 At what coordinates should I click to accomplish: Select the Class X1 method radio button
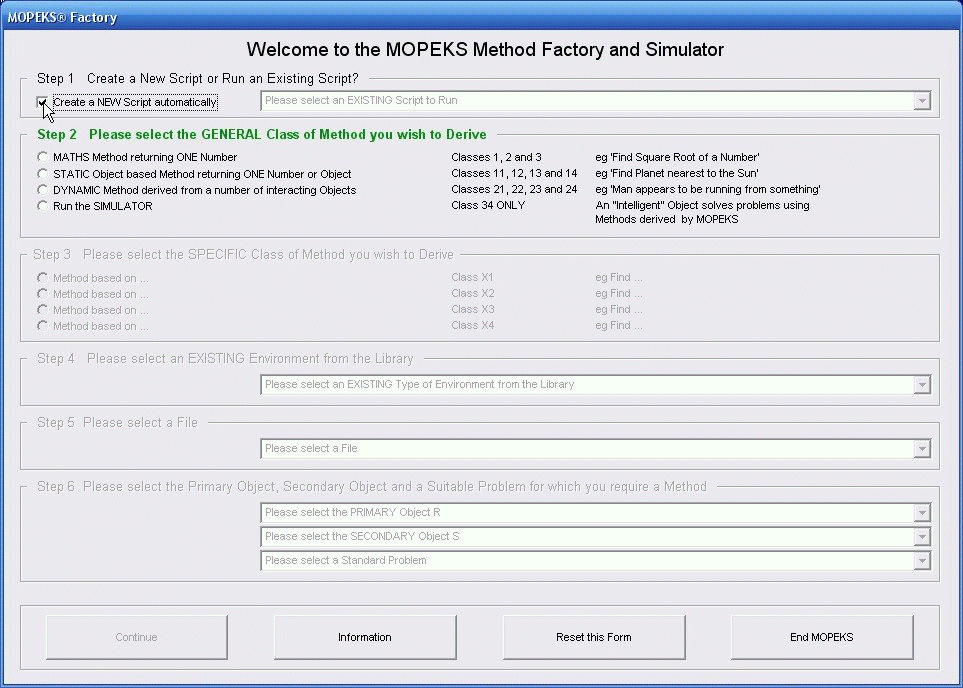pos(42,278)
